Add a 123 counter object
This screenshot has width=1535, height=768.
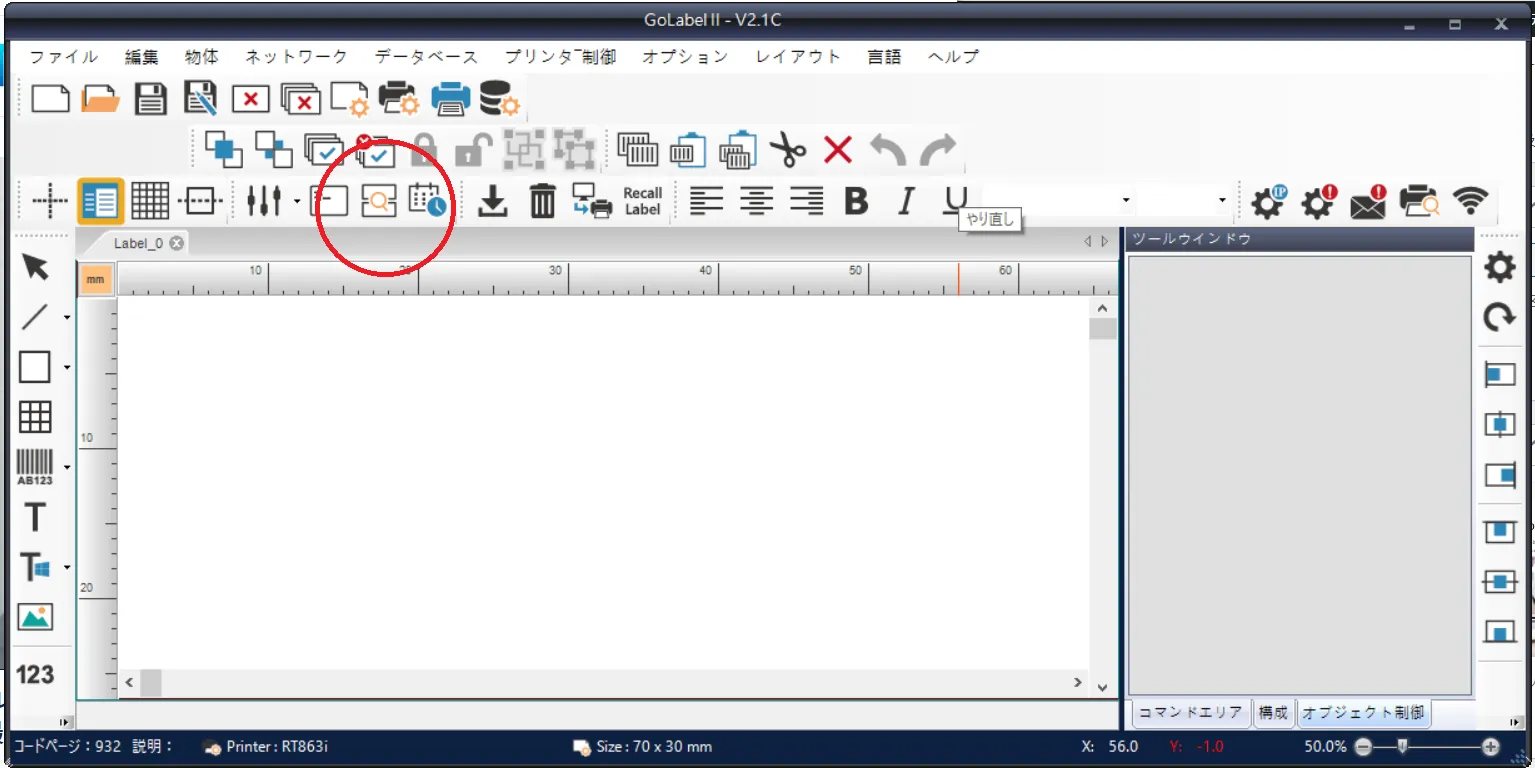coord(35,674)
